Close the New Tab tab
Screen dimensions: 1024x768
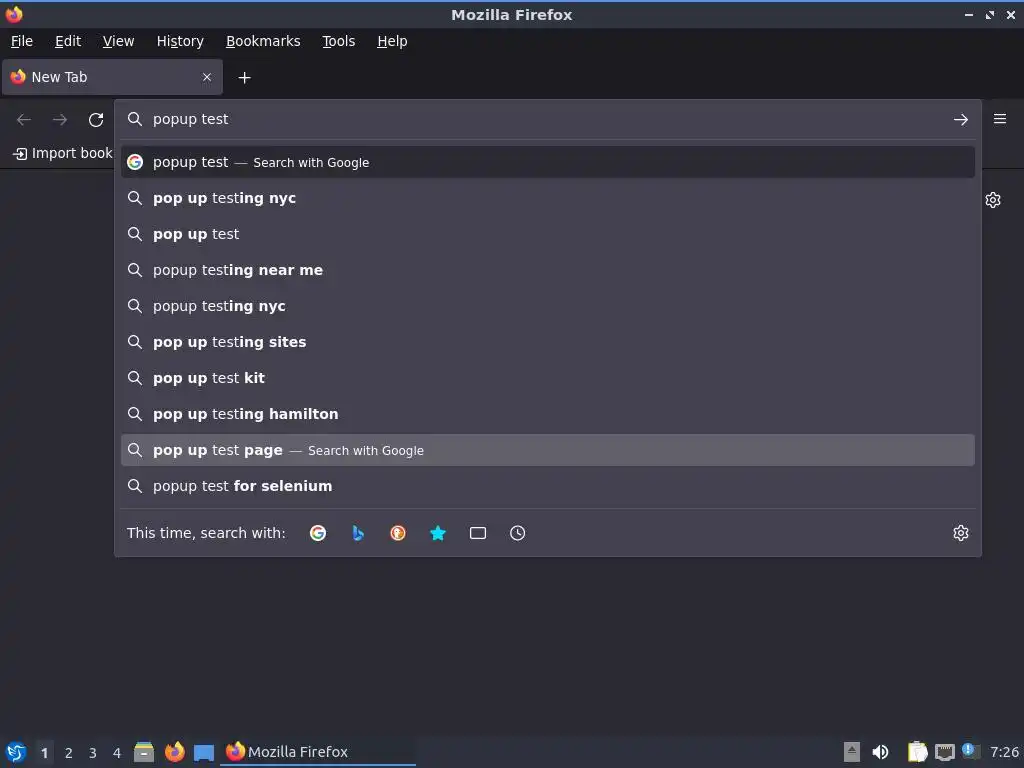point(207,77)
